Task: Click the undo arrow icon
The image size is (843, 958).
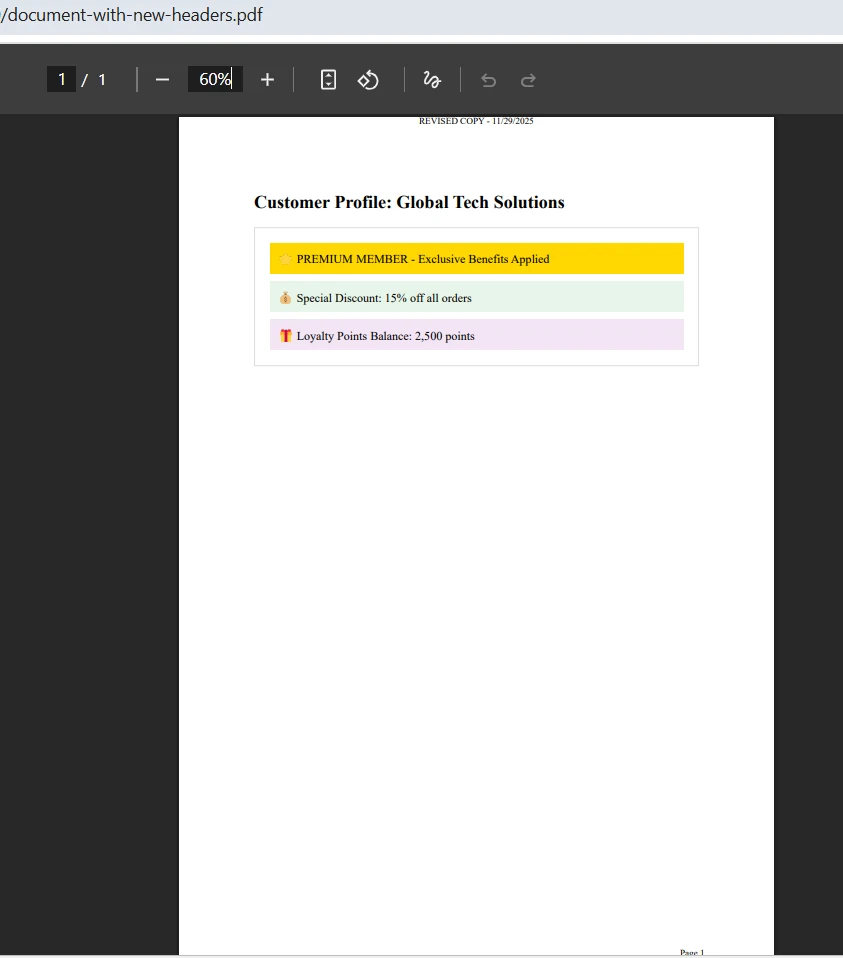Action: pyautogui.click(x=488, y=79)
